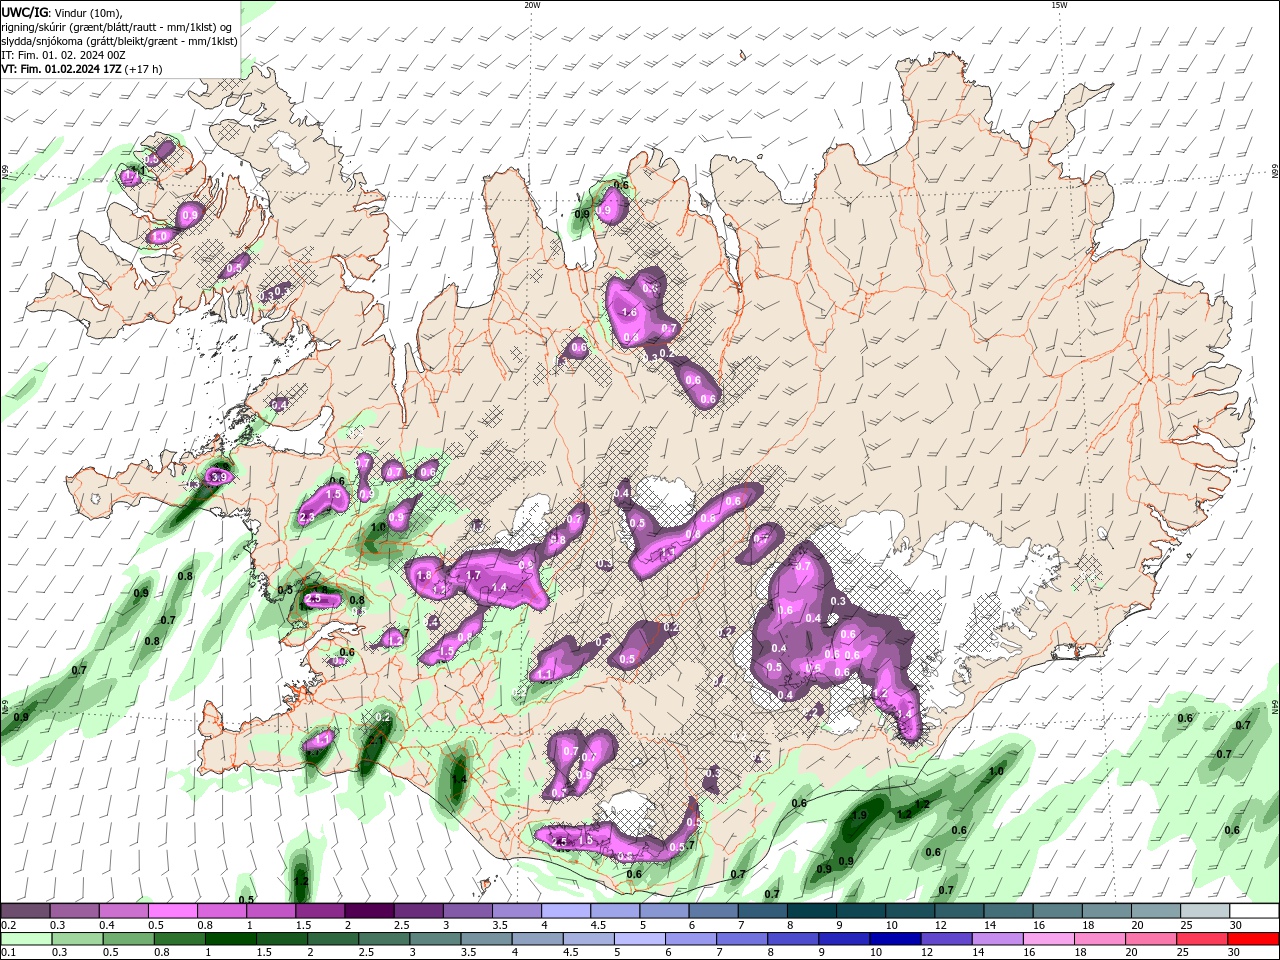The width and height of the screenshot is (1280, 960).
Task: Click the white snow legend swatch after 30
Action: pos(1254,911)
